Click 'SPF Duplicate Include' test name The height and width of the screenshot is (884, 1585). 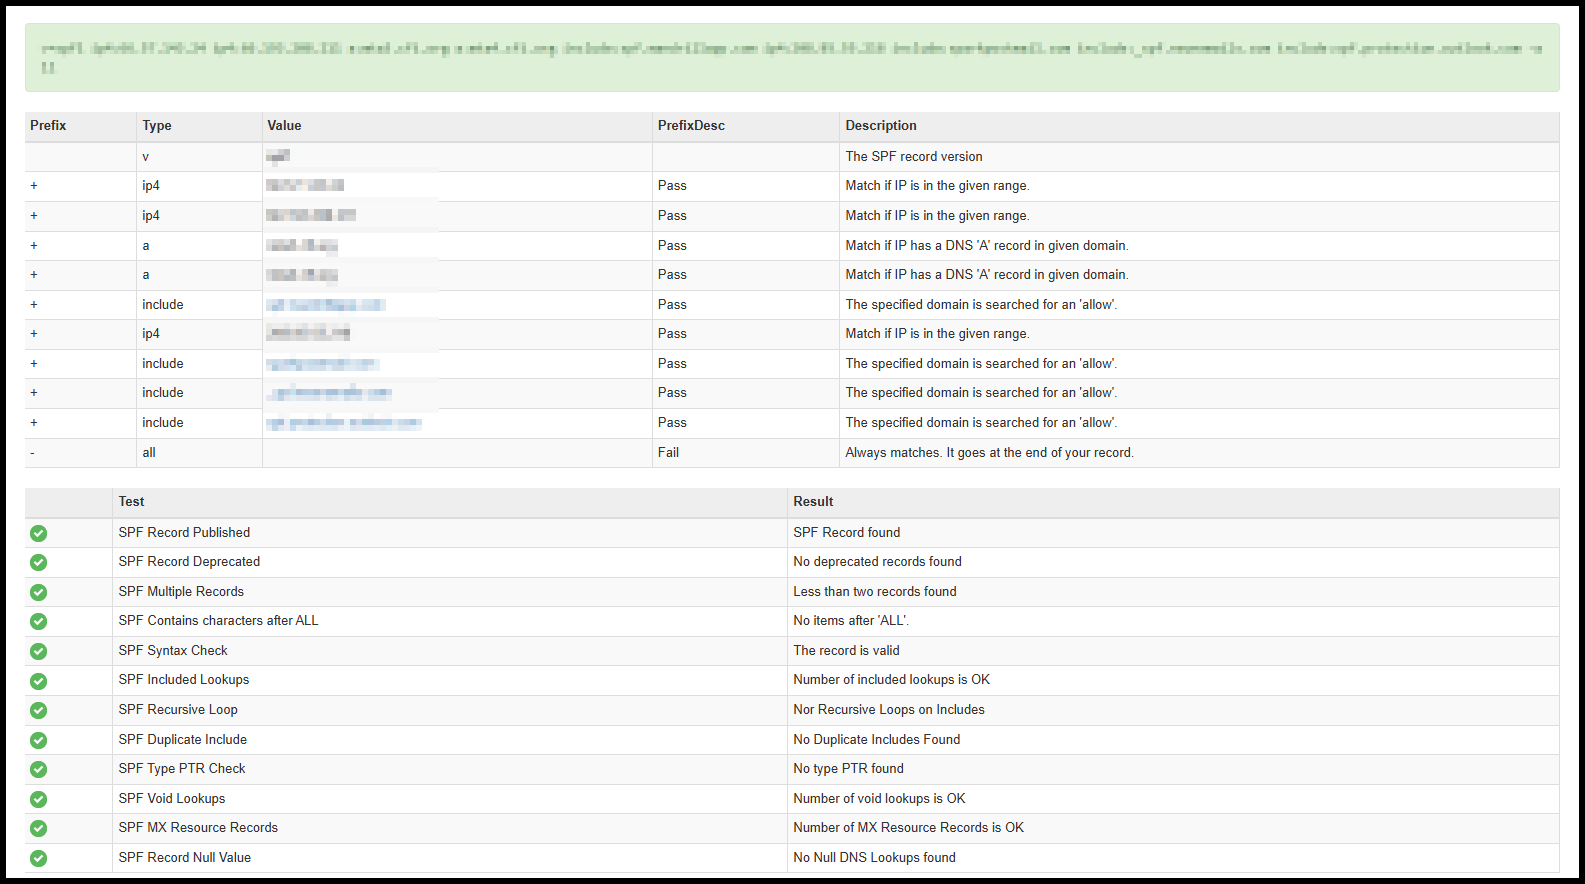[183, 739]
